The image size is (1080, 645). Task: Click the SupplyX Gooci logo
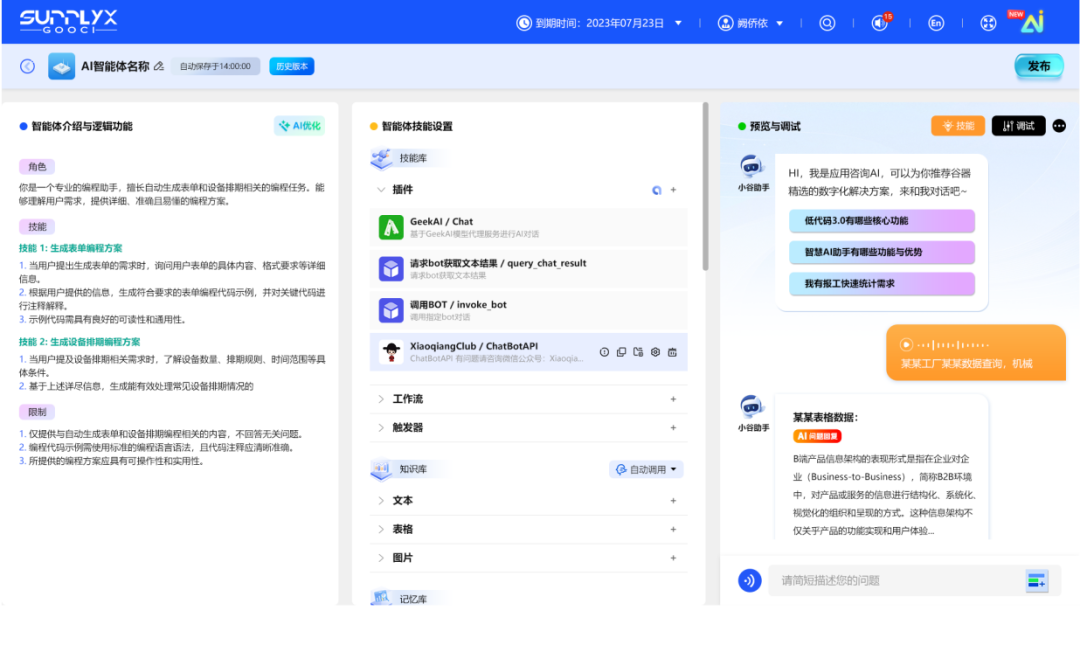coord(68,21)
